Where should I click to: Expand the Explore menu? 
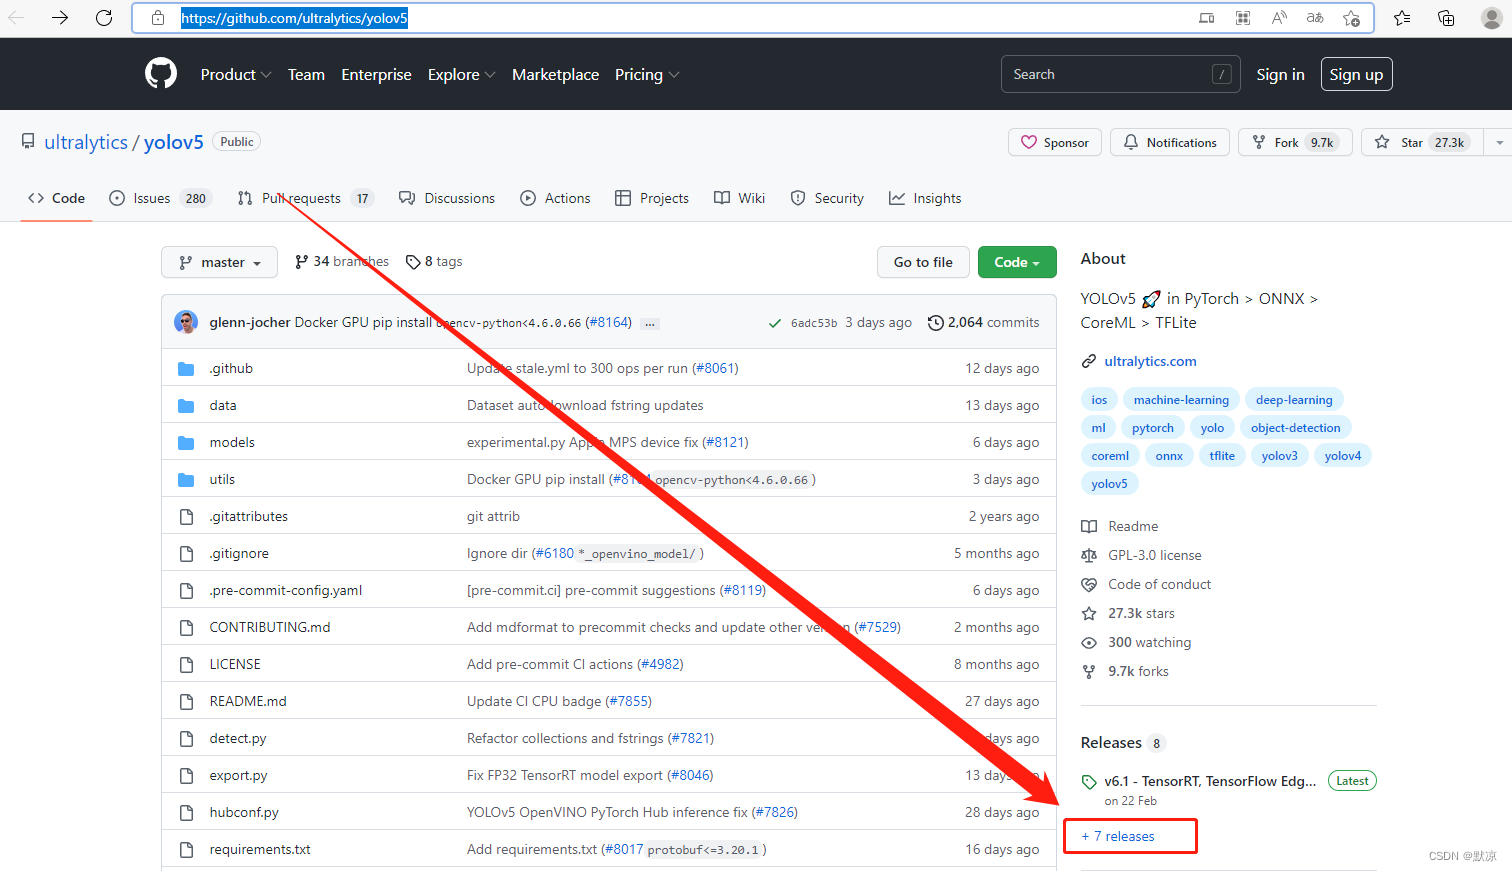coord(461,74)
